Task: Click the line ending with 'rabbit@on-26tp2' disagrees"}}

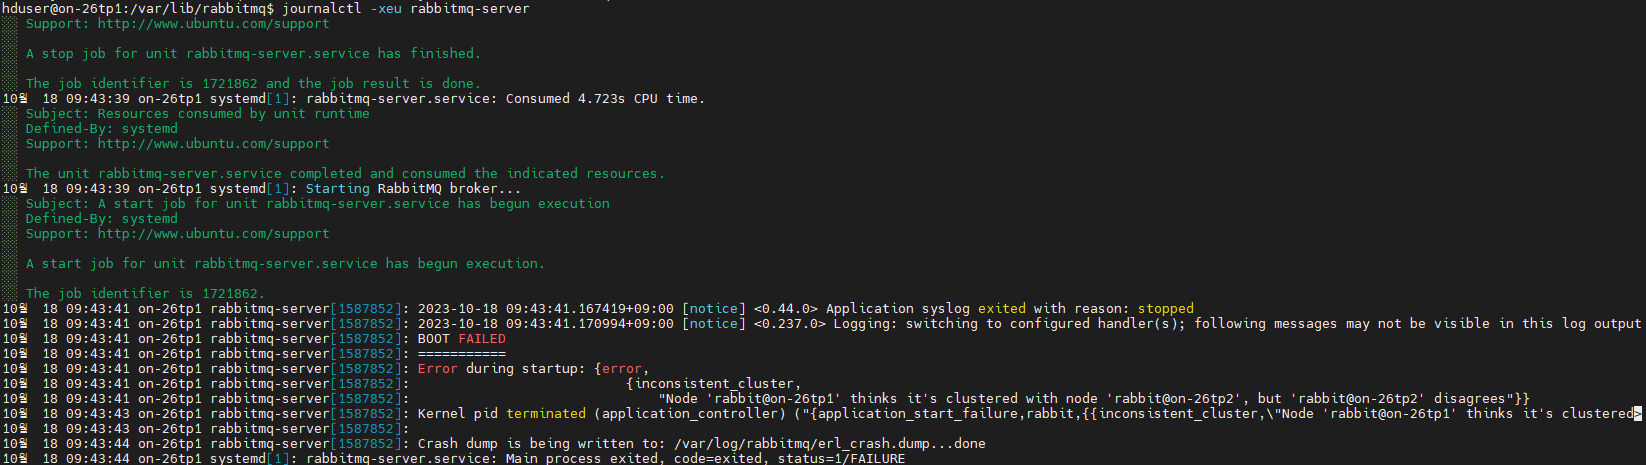Action: coord(1093,398)
